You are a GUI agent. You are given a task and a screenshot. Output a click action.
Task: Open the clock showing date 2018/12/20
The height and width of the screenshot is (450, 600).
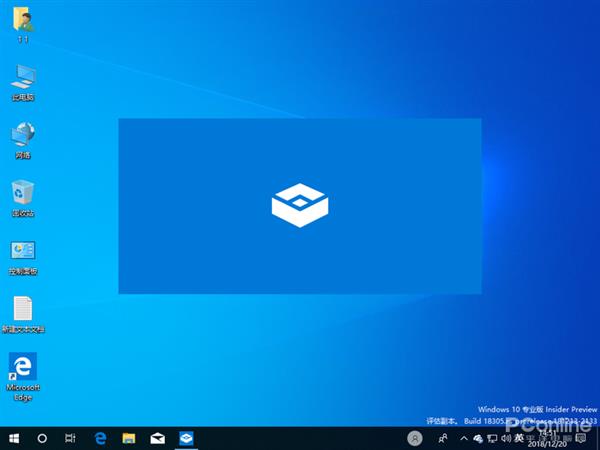(548, 439)
